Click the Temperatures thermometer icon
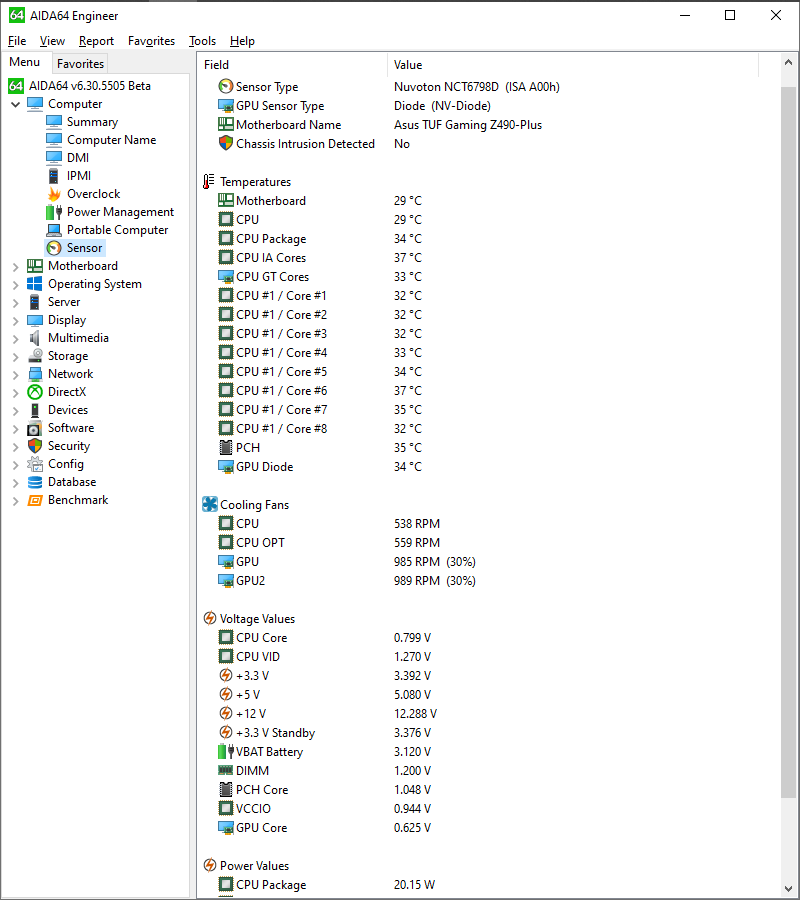 [209, 182]
